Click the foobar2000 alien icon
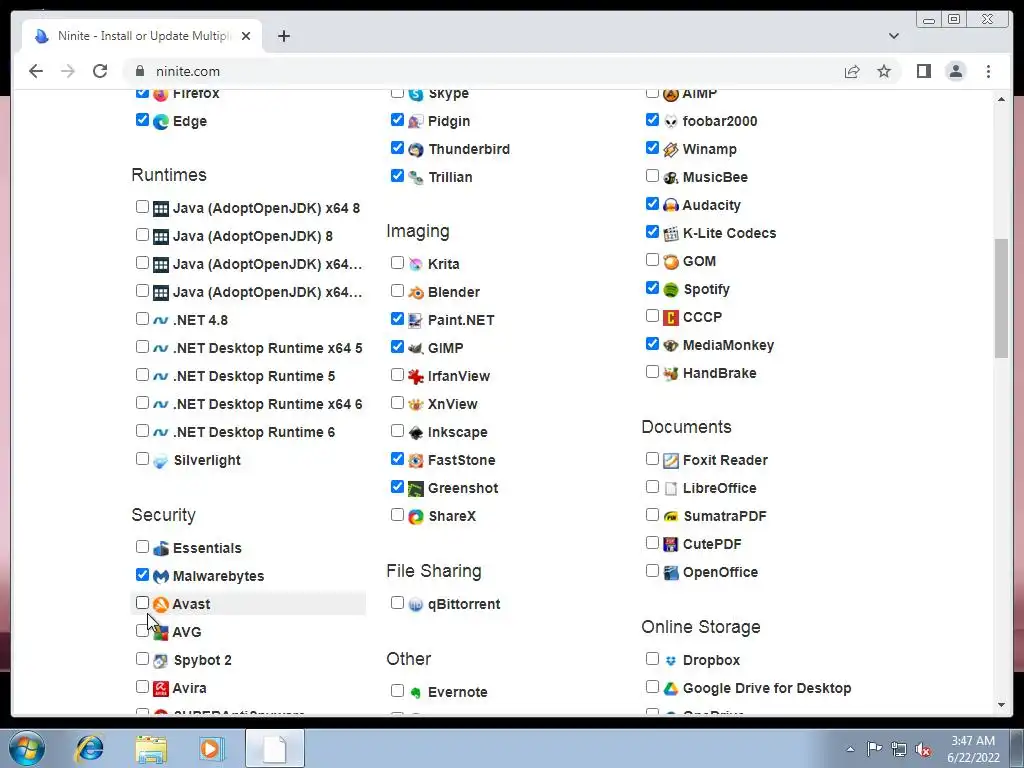Viewport: 1024px width, 768px height. [671, 121]
